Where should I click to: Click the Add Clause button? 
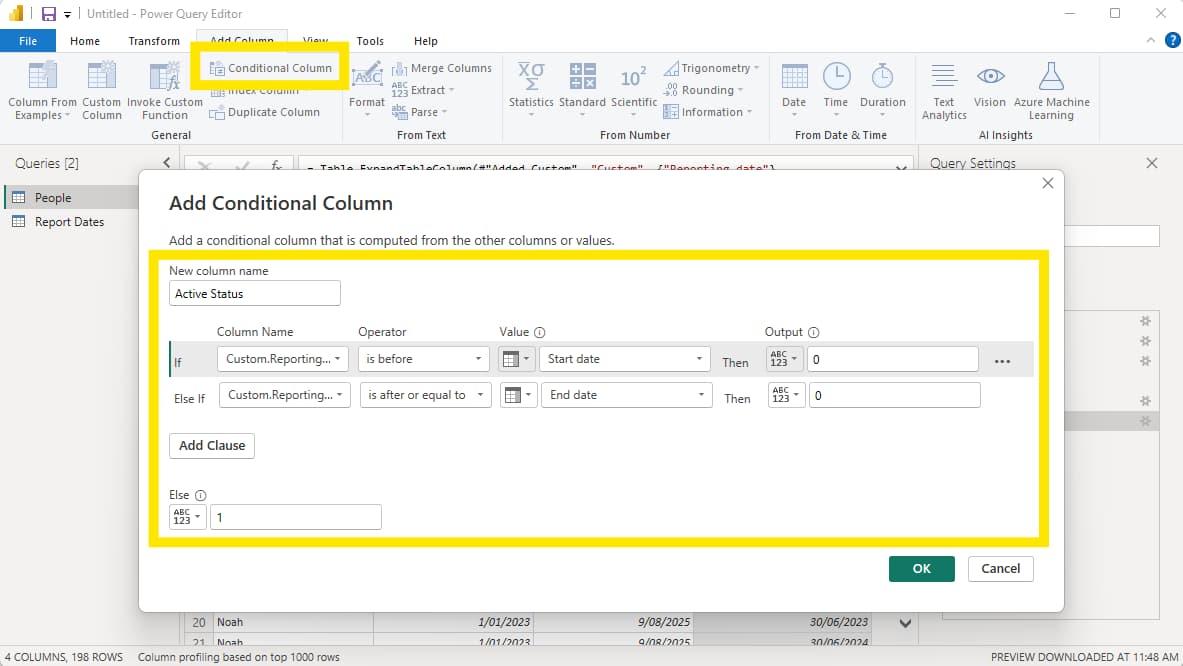coord(212,446)
